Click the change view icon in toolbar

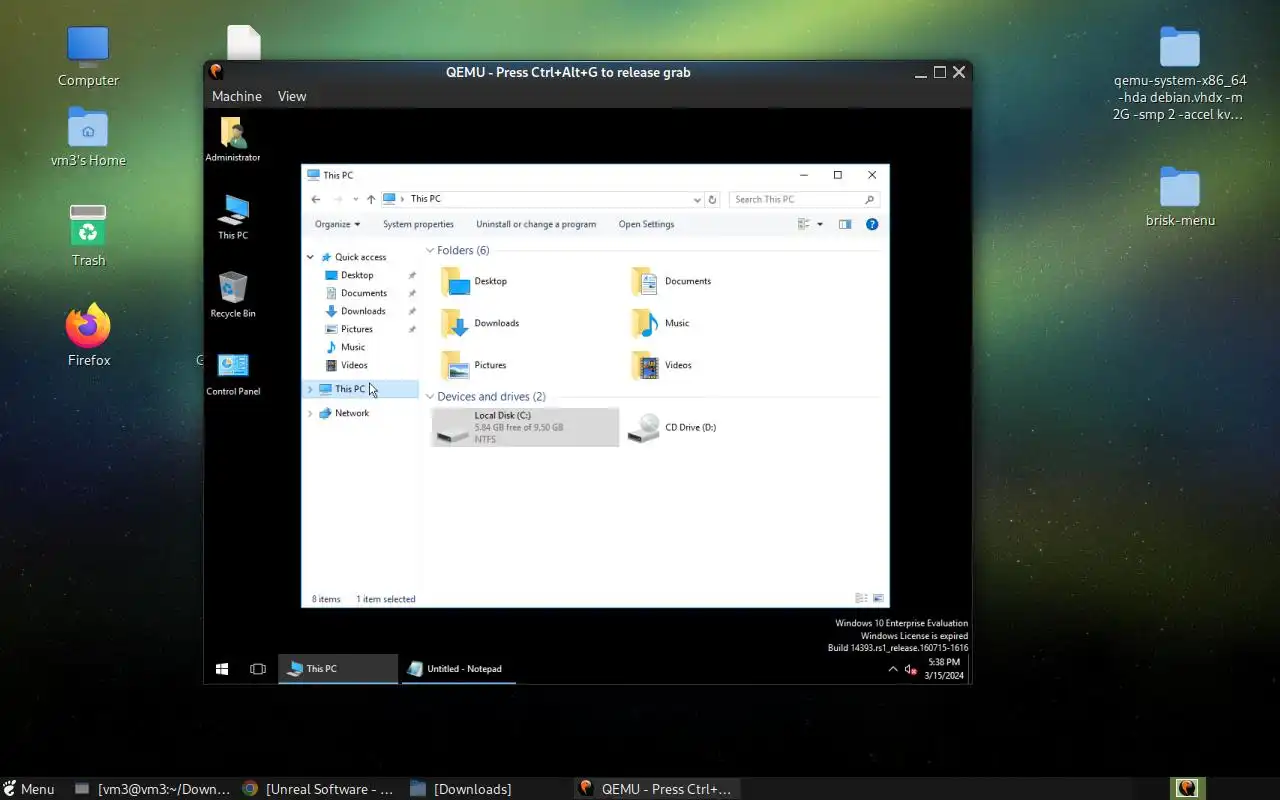(x=804, y=224)
